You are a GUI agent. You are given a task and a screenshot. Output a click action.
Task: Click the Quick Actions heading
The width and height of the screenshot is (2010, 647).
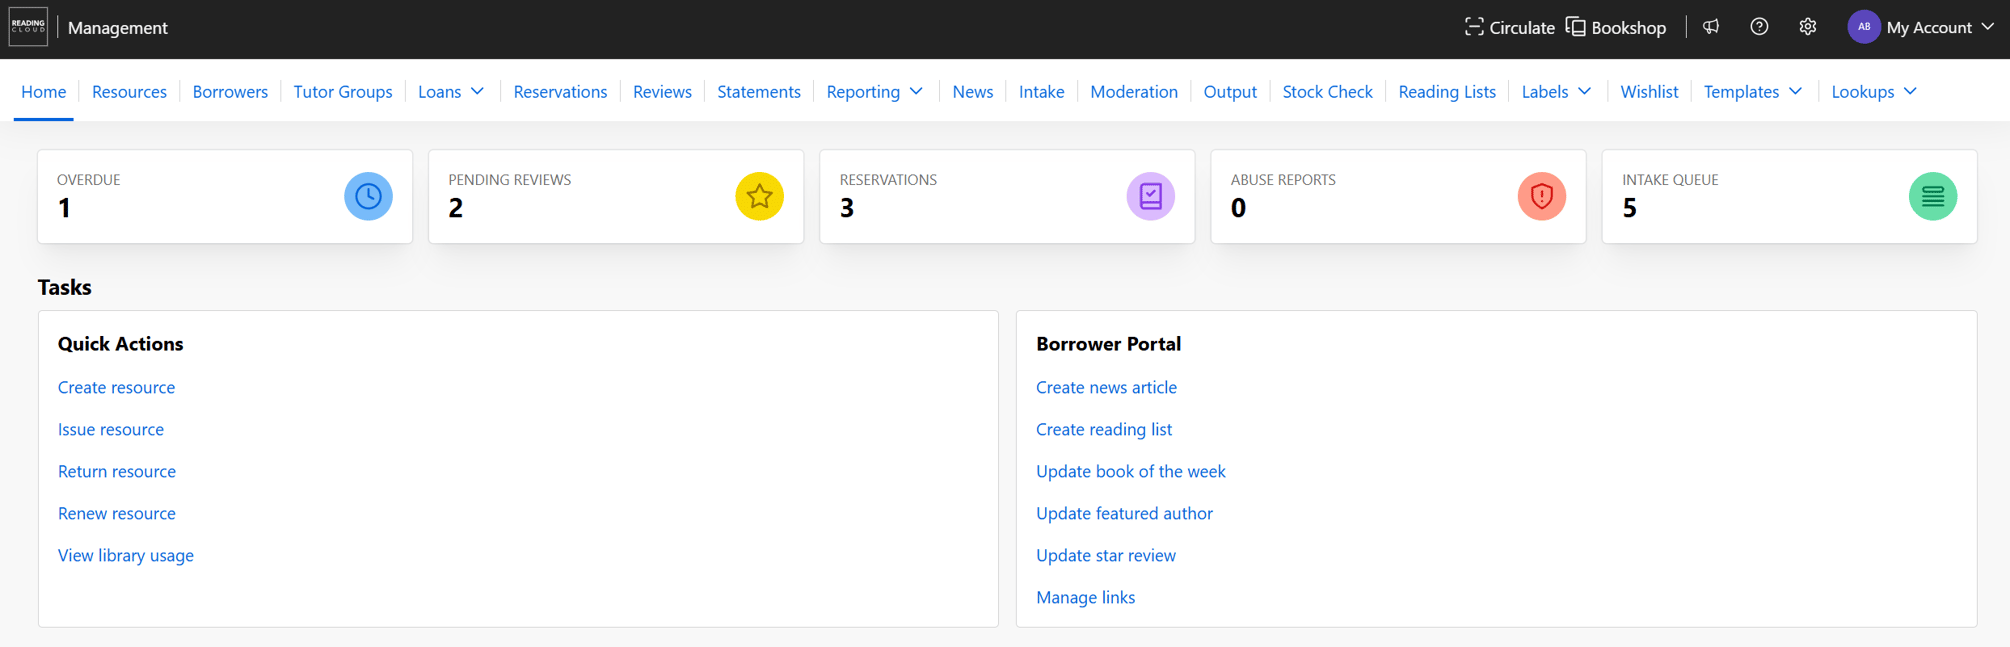121,344
